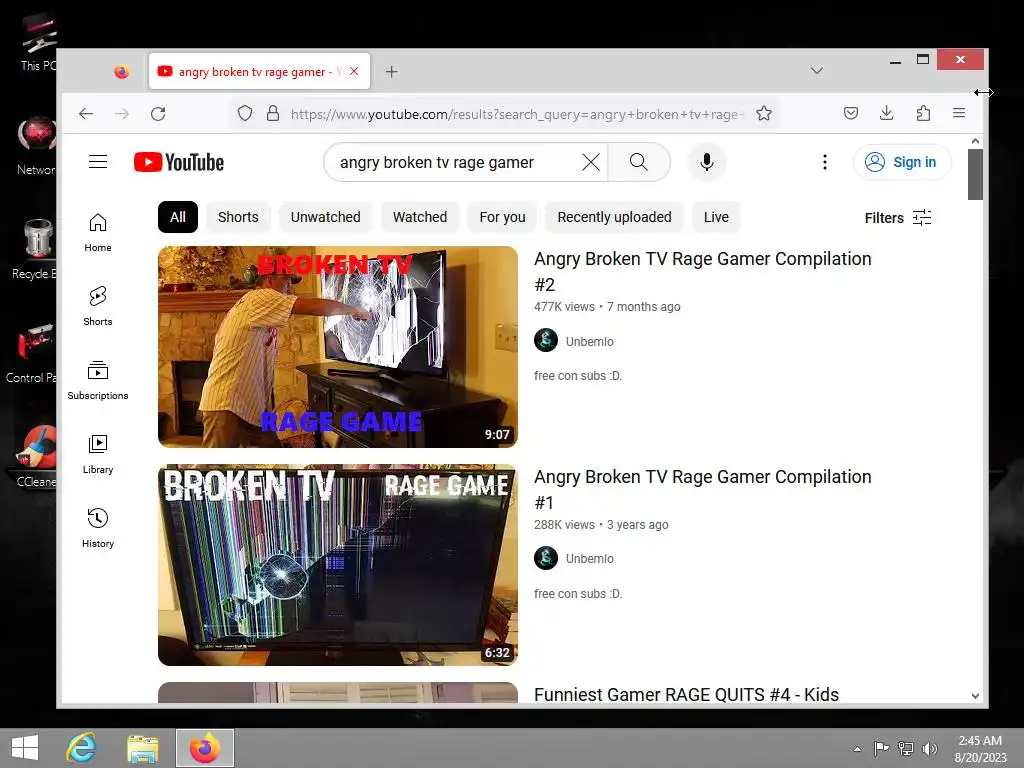Open the Filters options
This screenshot has width=1024, height=768.
[897, 217]
